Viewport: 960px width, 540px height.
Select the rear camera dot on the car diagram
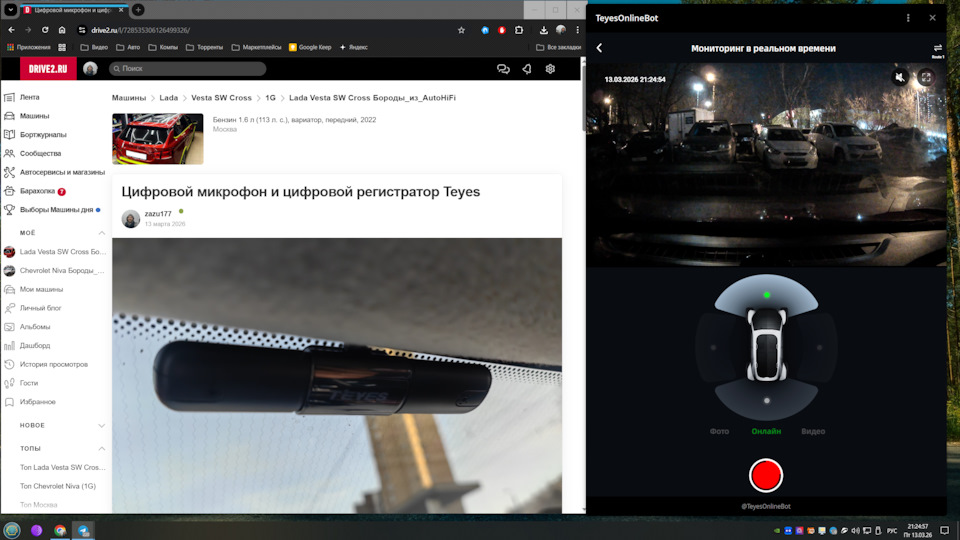pos(767,400)
